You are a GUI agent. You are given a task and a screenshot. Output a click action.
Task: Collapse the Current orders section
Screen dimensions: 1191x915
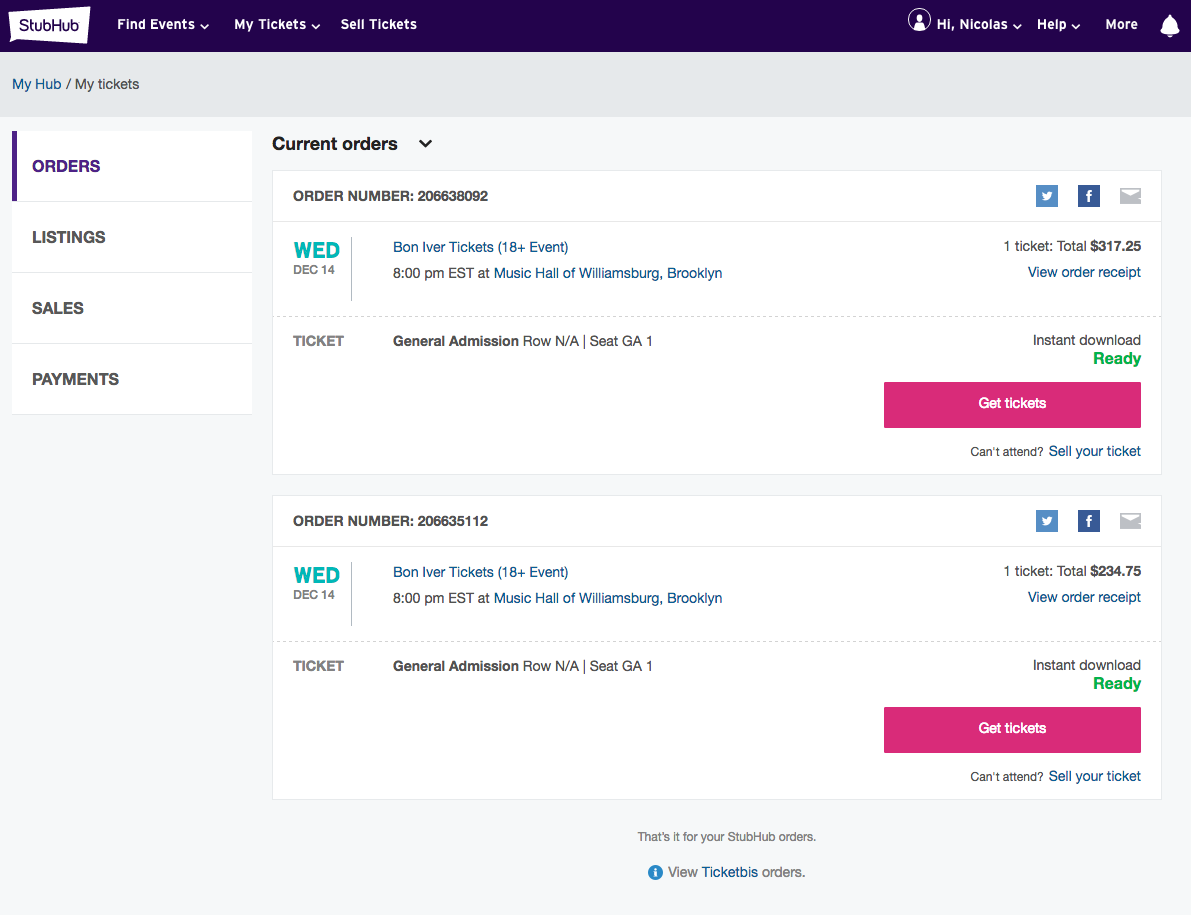tap(424, 144)
